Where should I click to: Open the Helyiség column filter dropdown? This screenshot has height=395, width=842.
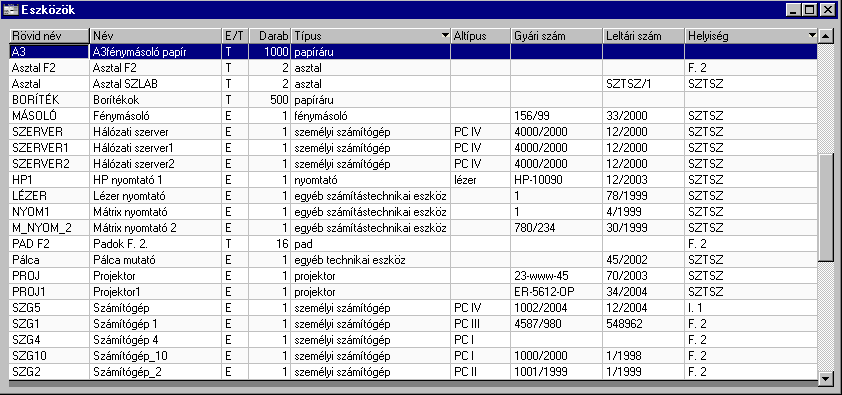coord(812,36)
